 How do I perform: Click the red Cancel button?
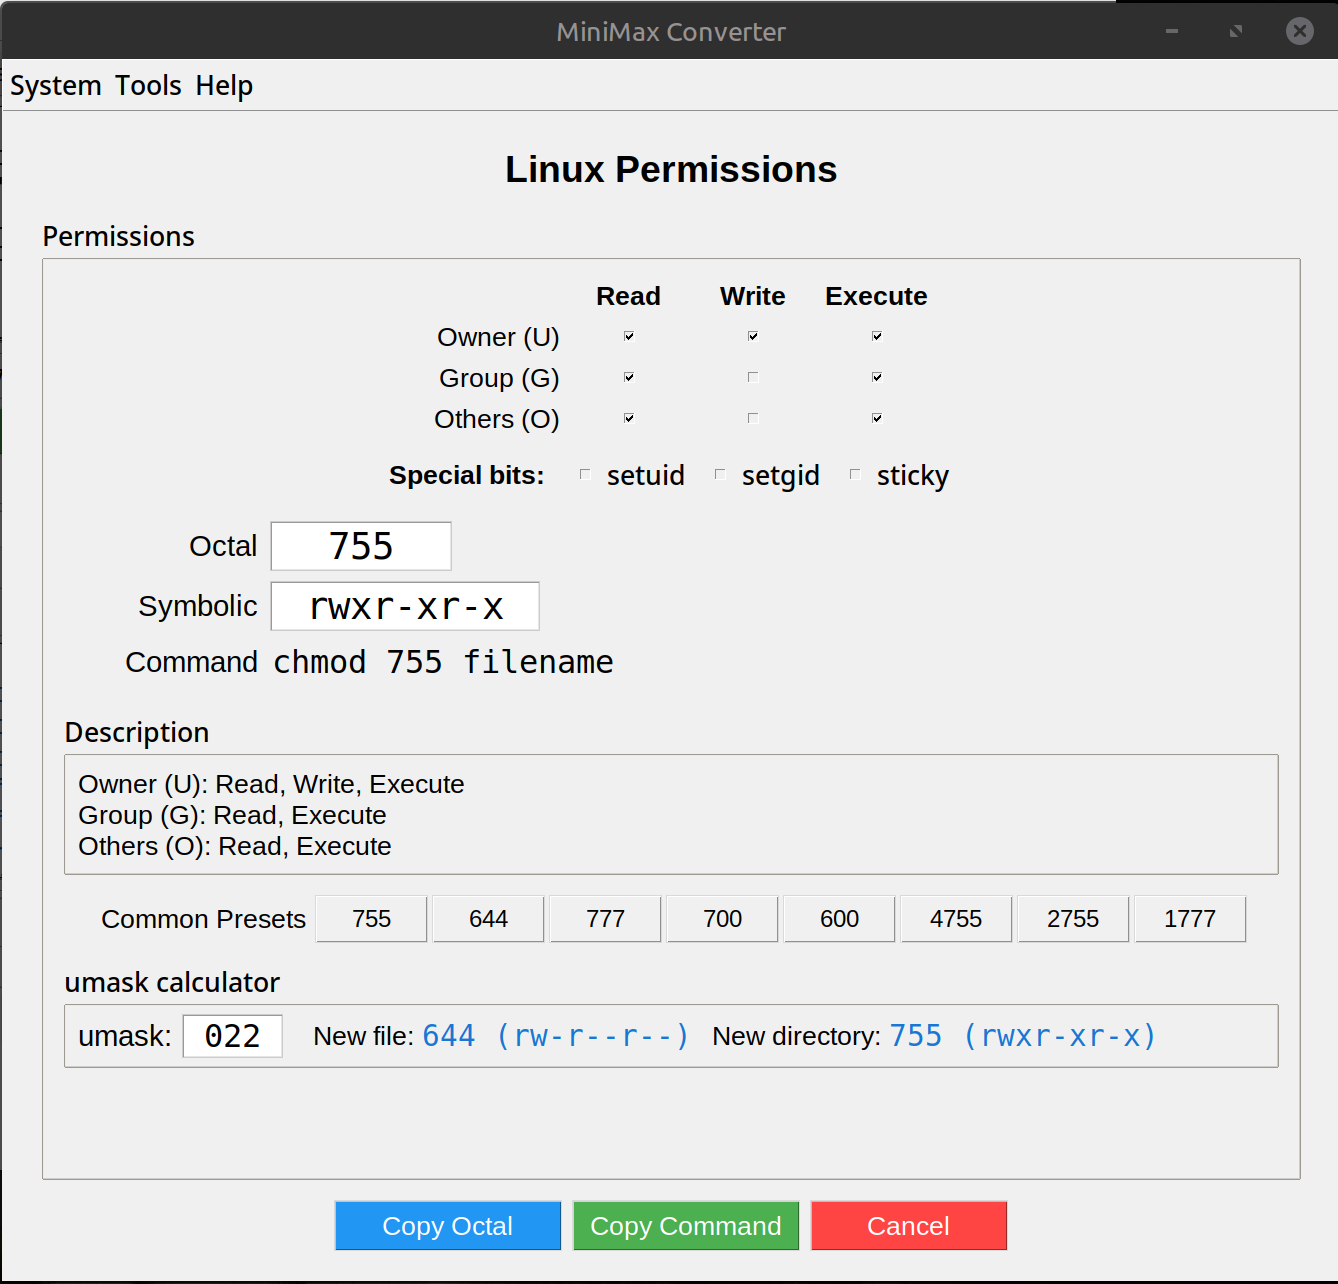coord(909,1226)
